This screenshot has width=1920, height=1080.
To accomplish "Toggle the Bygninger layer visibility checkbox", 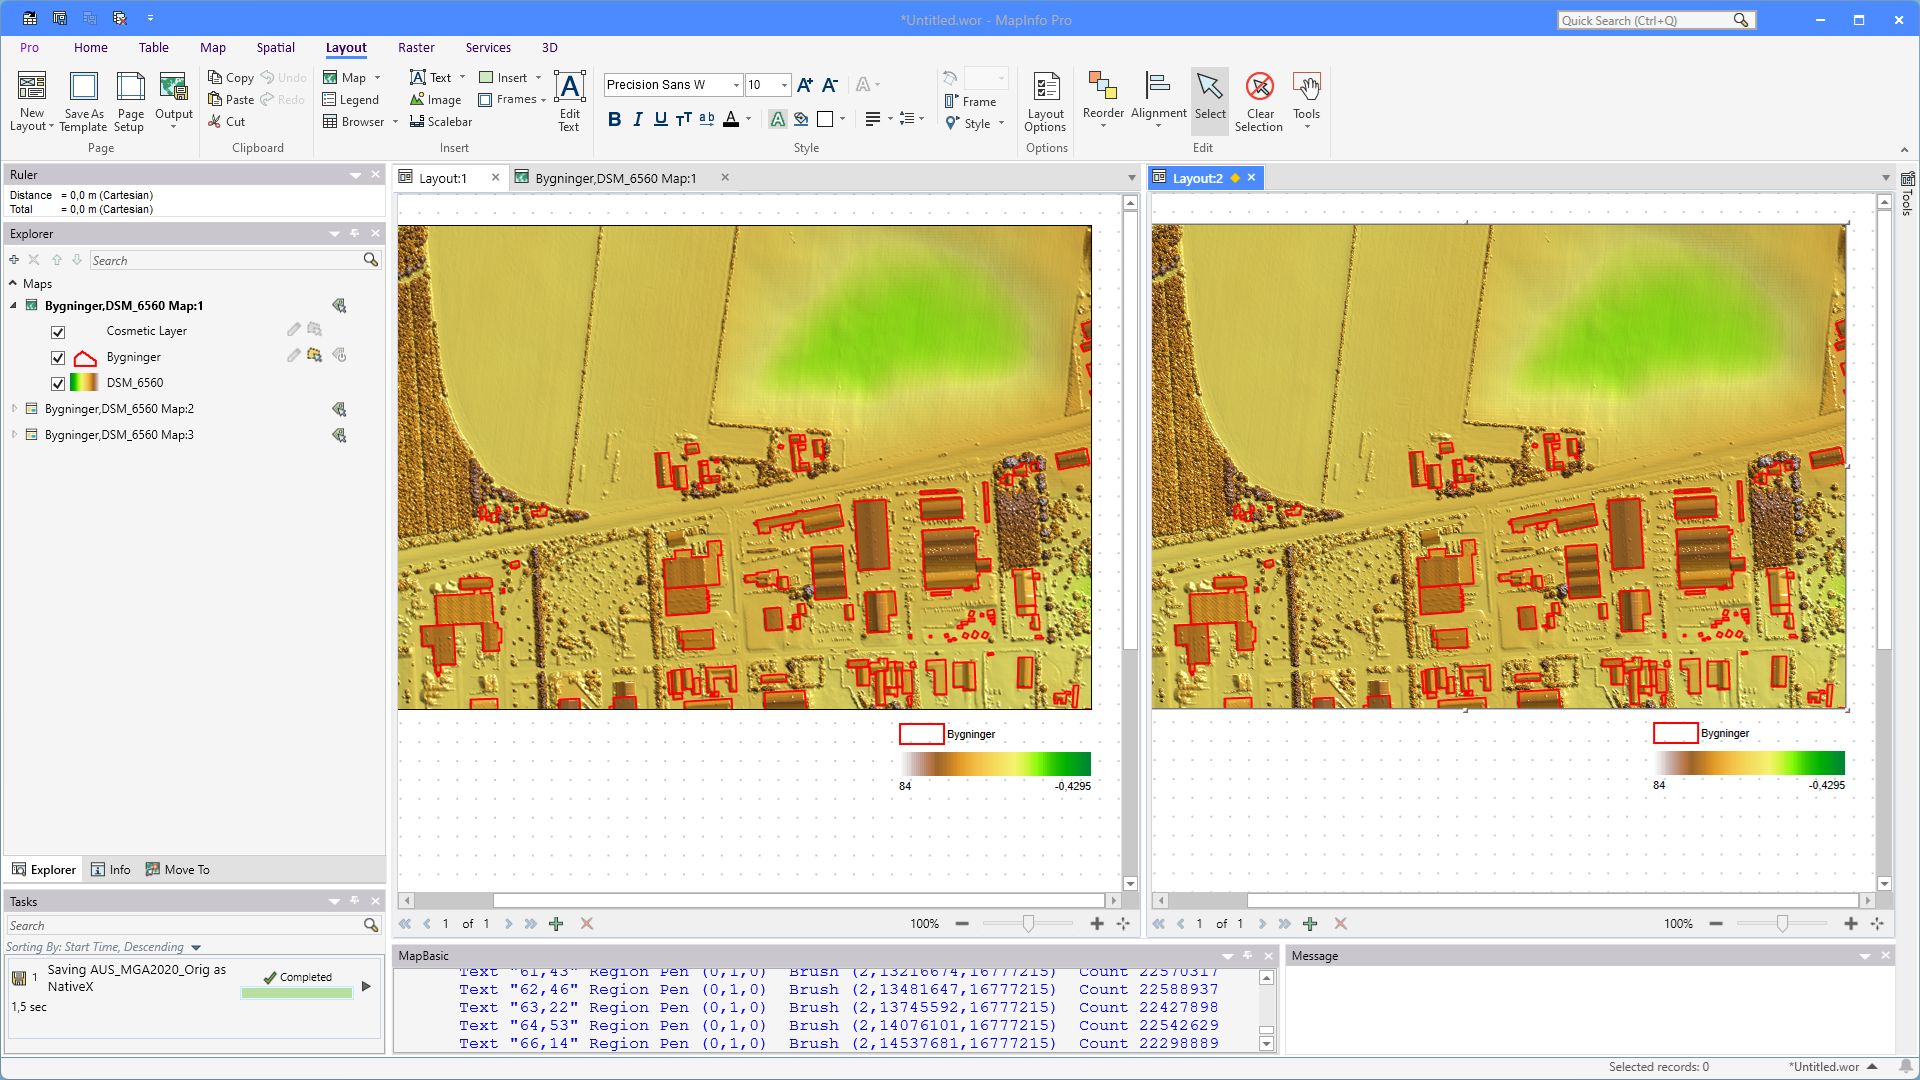I will coord(58,358).
